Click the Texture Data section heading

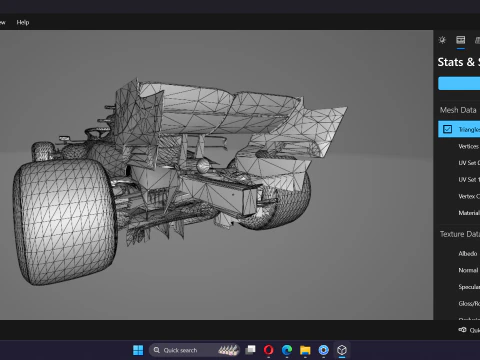point(460,234)
